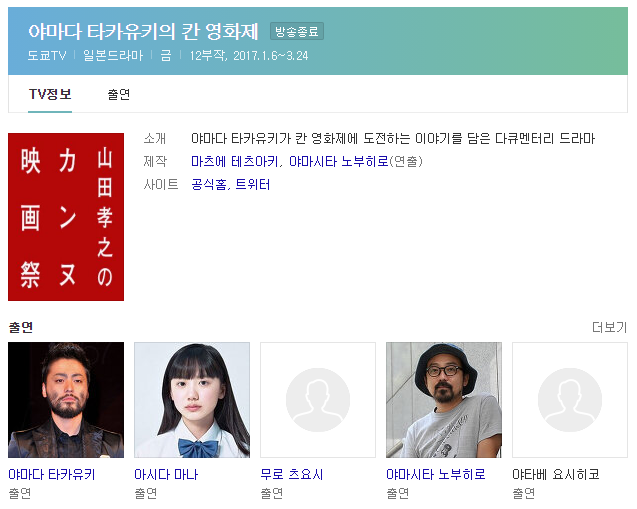Image resolution: width=637 pixels, height=509 pixels.
Task: Click the 도쿄TV channel text in header
Action: pyautogui.click(x=47, y=55)
